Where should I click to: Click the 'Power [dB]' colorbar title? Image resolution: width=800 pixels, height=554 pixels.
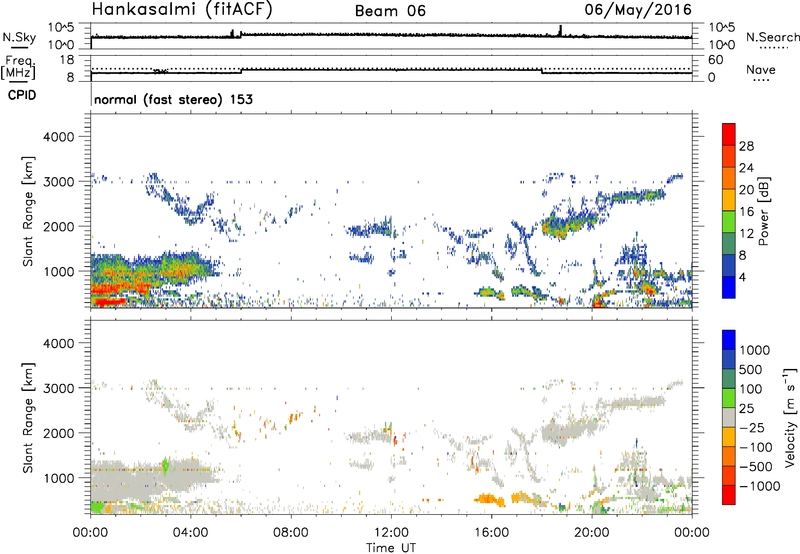click(x=763, y=211)
